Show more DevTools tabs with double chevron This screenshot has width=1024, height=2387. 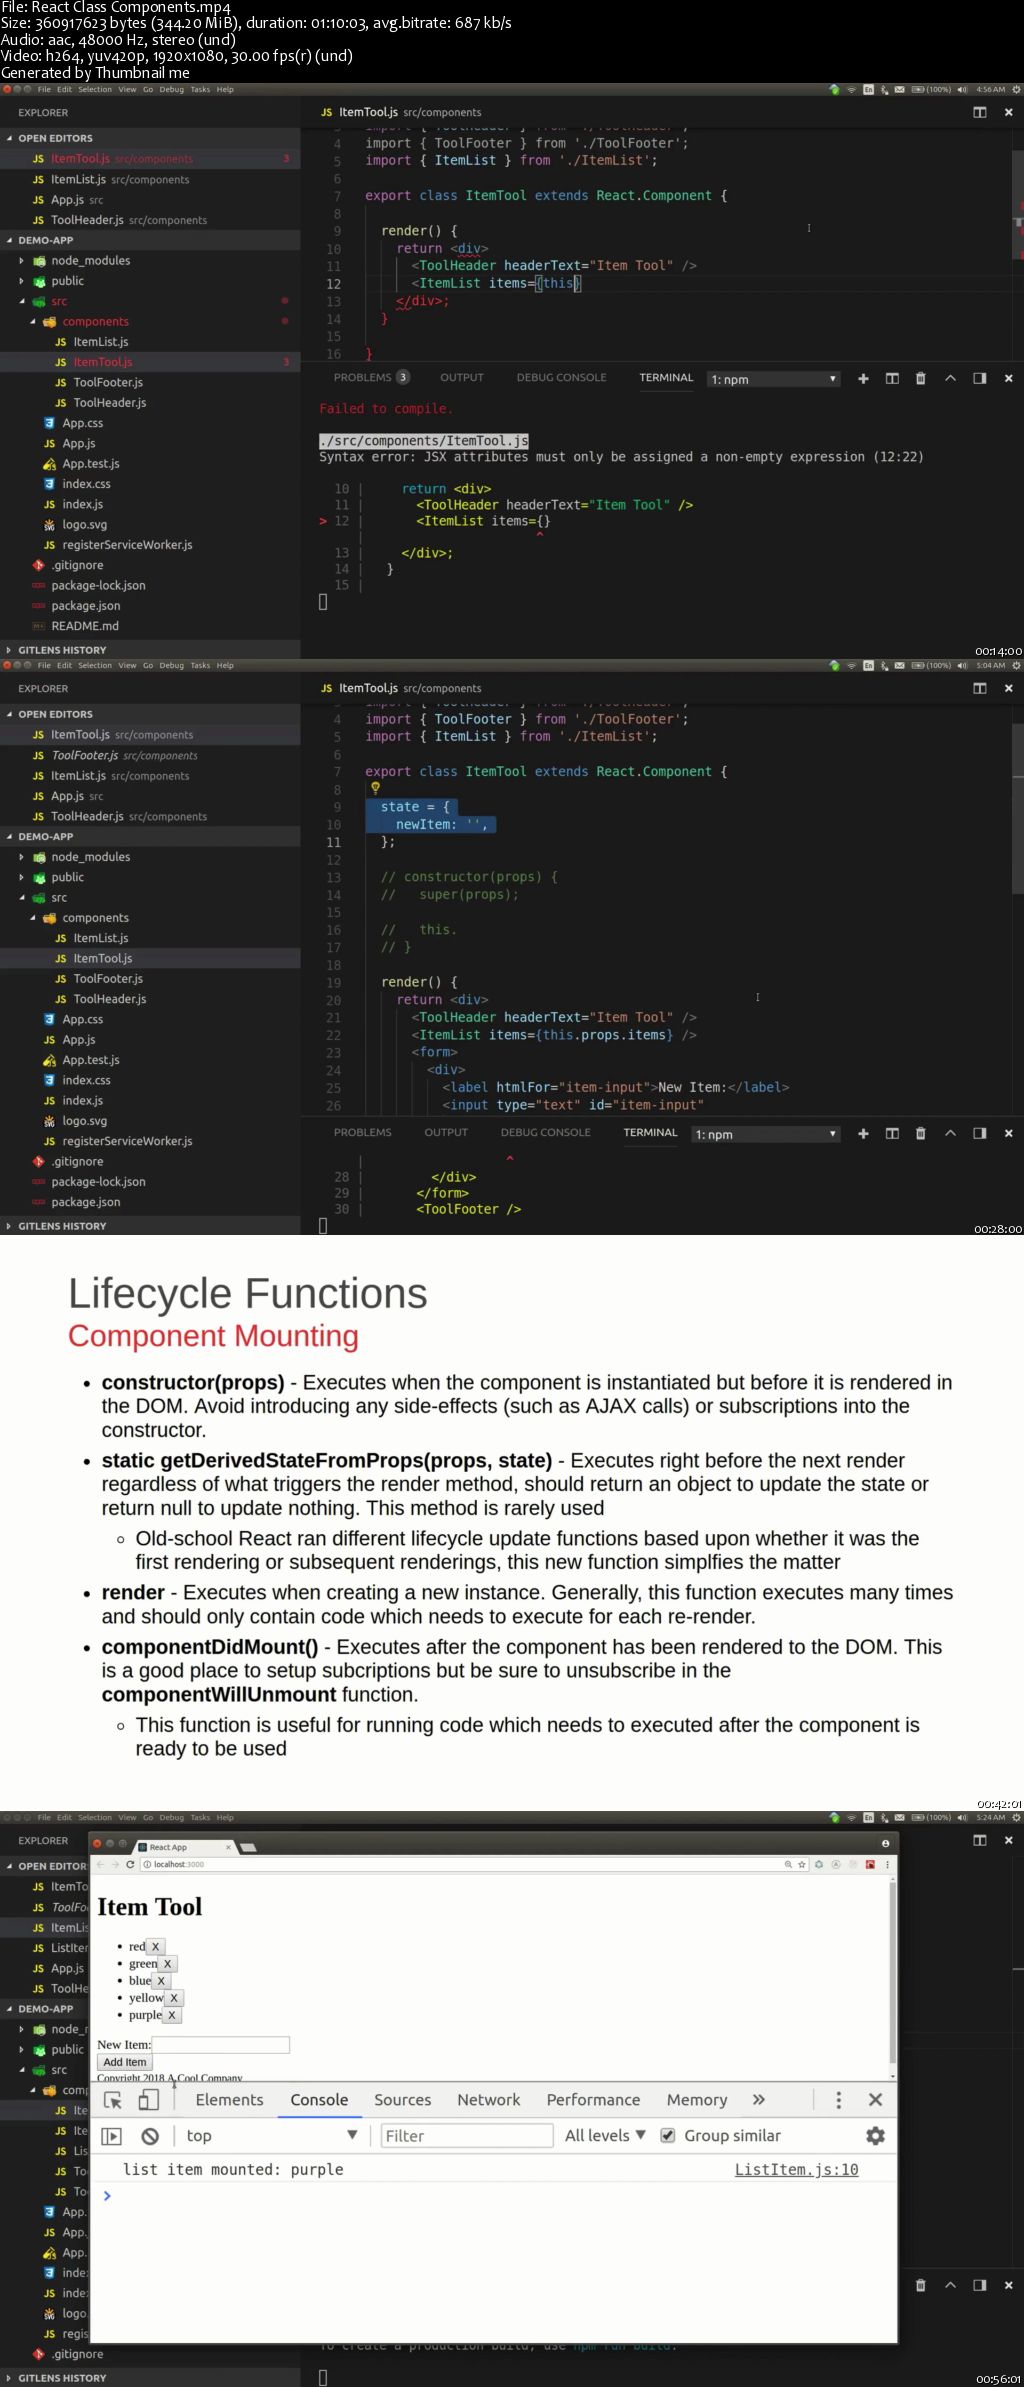759,2100
